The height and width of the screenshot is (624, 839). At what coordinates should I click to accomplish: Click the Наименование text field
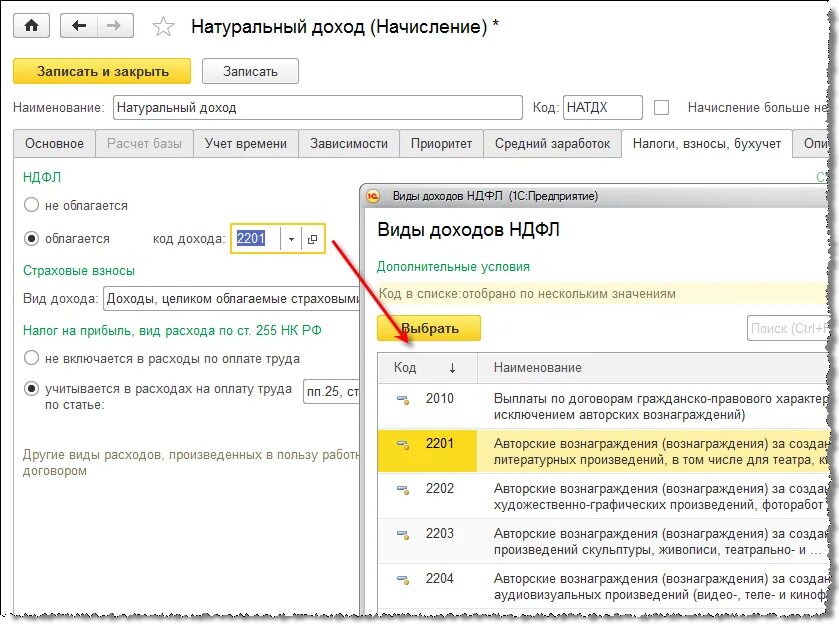(317, 108)
